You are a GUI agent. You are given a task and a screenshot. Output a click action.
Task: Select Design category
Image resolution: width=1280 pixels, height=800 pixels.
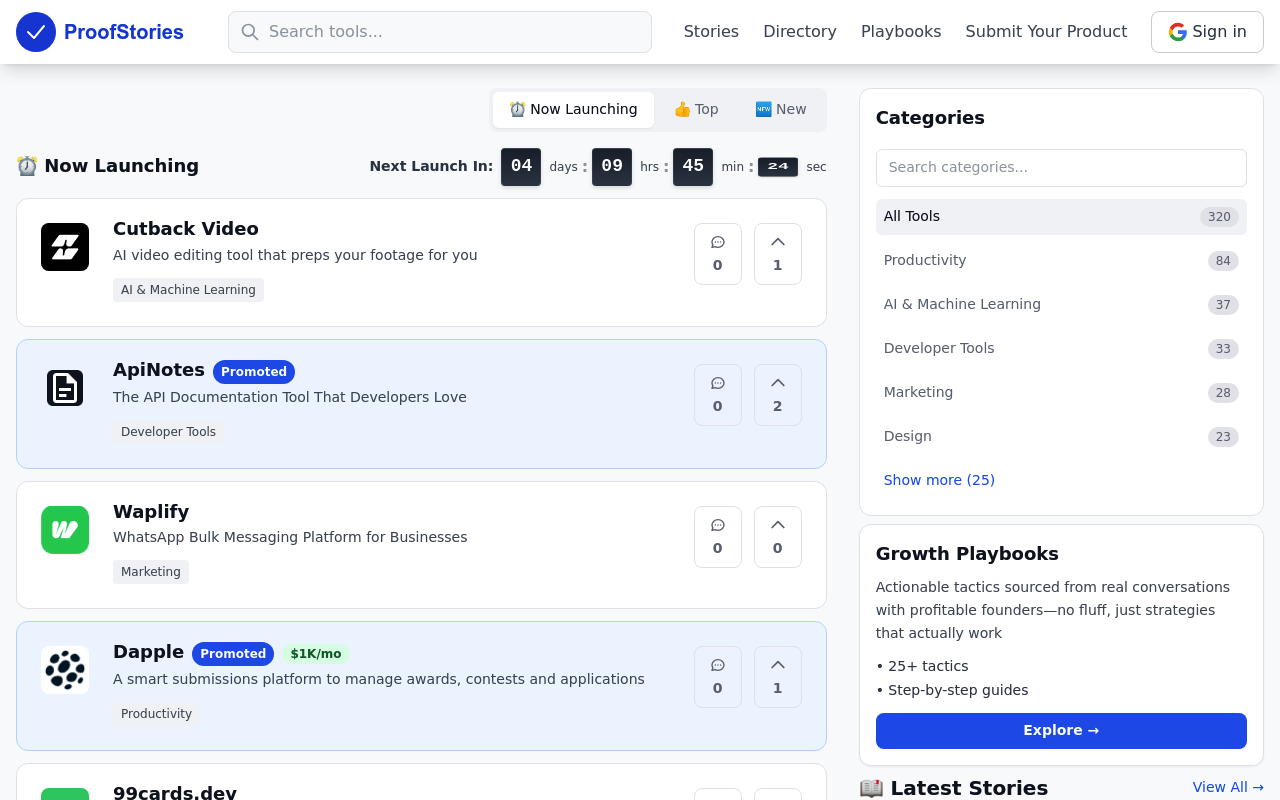1061,437
